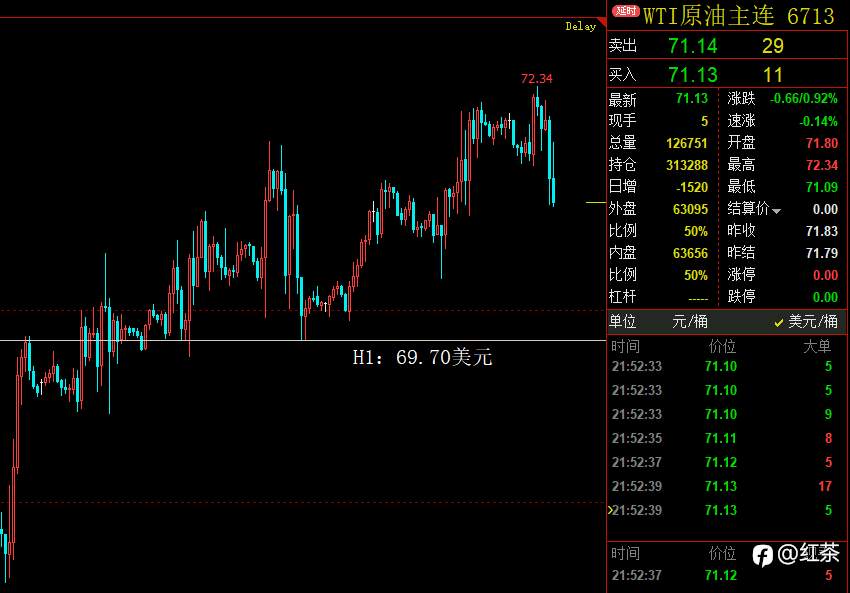Click the 买入 bid price 71.13
The height and width of the screenshot is (593, 850).
point(692,75)
